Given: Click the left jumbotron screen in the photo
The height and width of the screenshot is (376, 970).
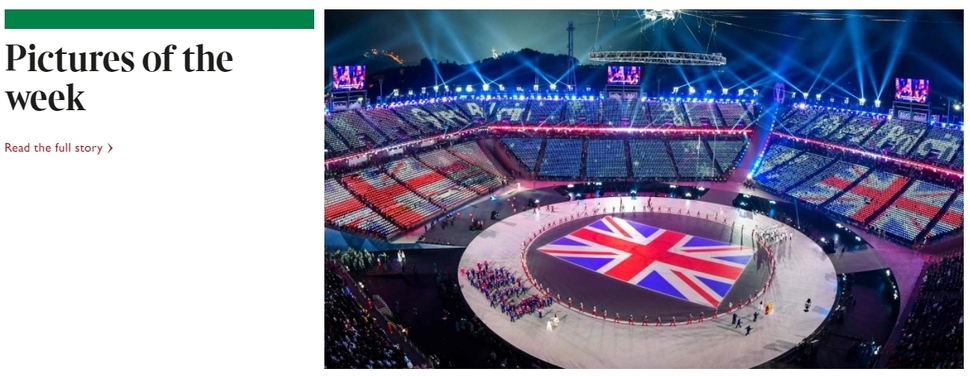Looking at the screenshot, I should point(349,77).
